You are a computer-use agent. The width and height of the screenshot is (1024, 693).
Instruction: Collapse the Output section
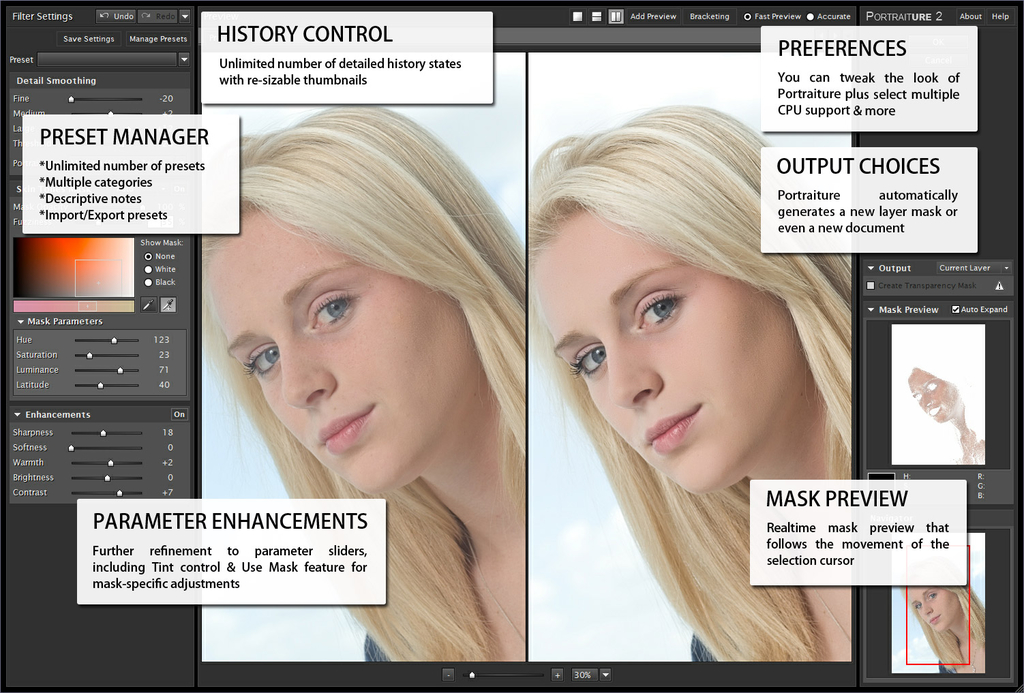pyautogui.click(x=871, y=268)
